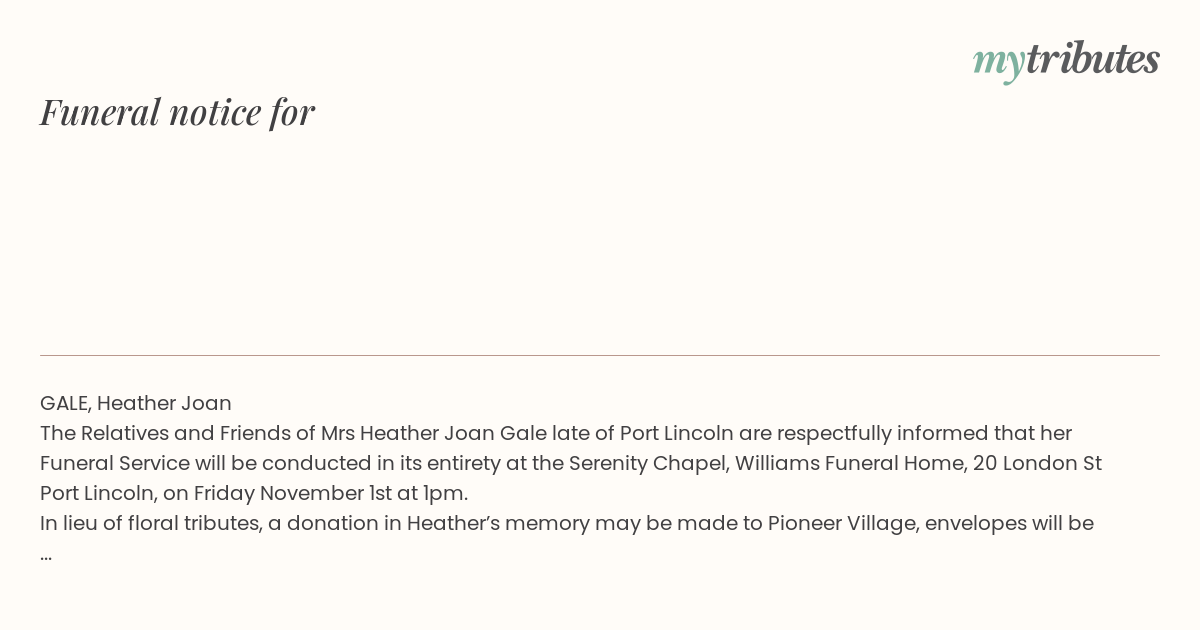Viewport: 1200px width, 630px height.
Task: Click the horizontal divider line
Action: coord(600,355)
